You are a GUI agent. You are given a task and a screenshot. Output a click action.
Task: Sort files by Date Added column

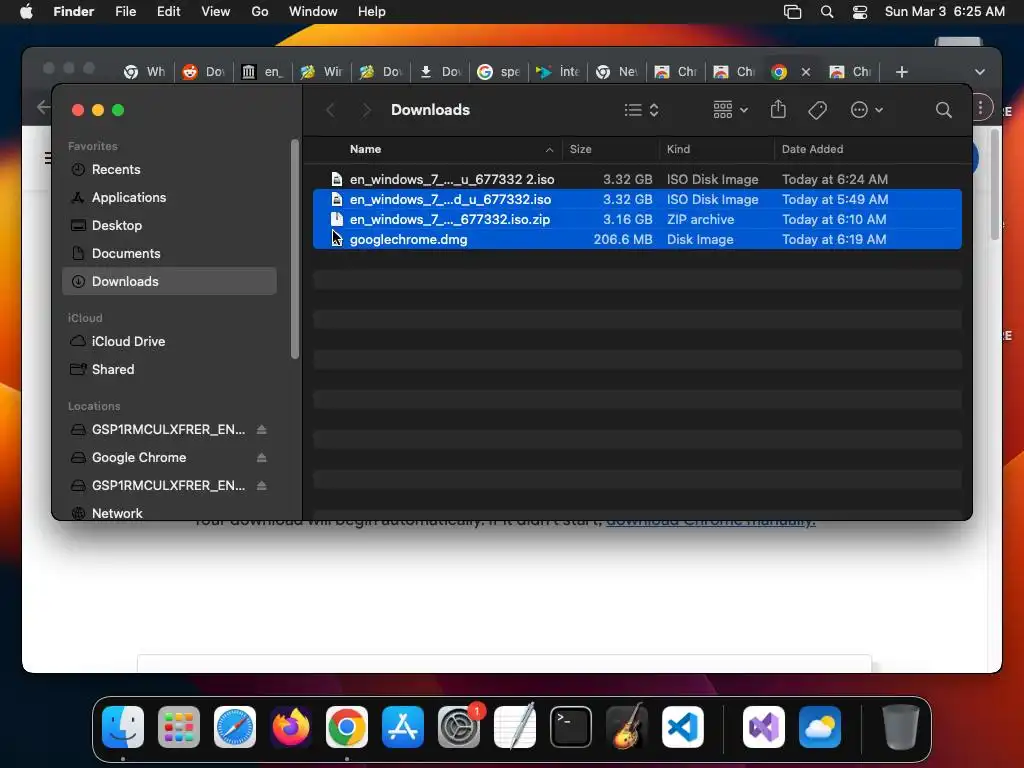[812, 149]
